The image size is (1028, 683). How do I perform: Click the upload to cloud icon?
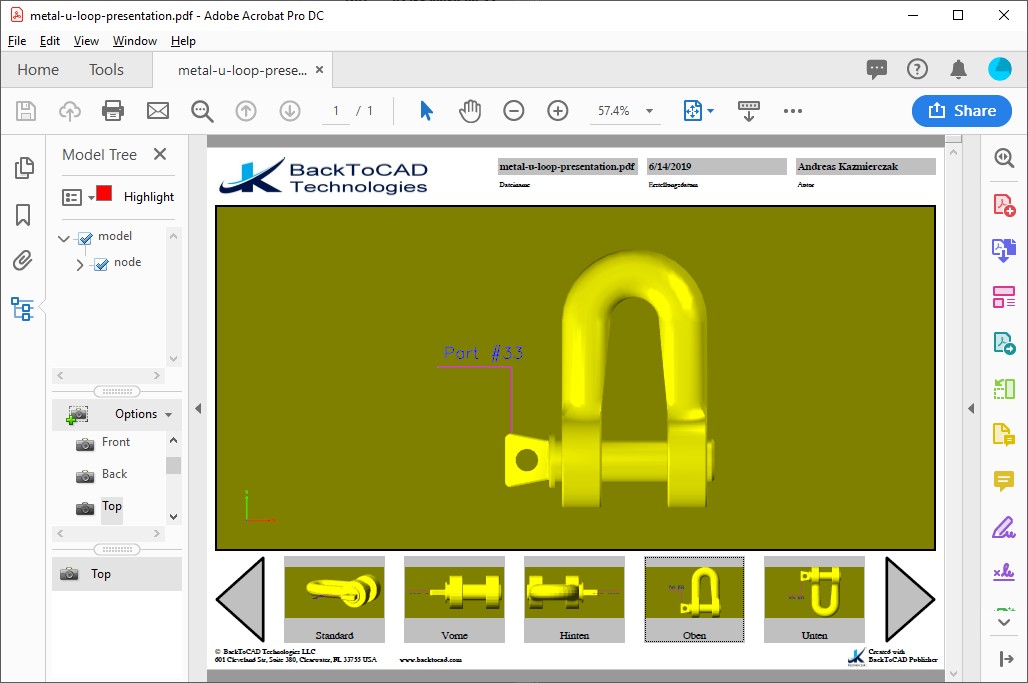tap(69, 111)
